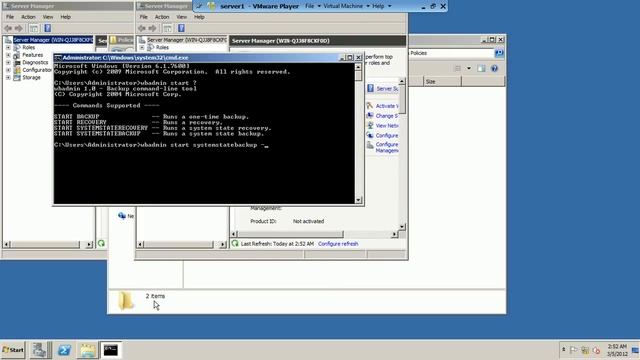This screenshot has height=360, width=640.
Task: Select Server Manager root node in left tree
Action: click(x=53, y=40)
